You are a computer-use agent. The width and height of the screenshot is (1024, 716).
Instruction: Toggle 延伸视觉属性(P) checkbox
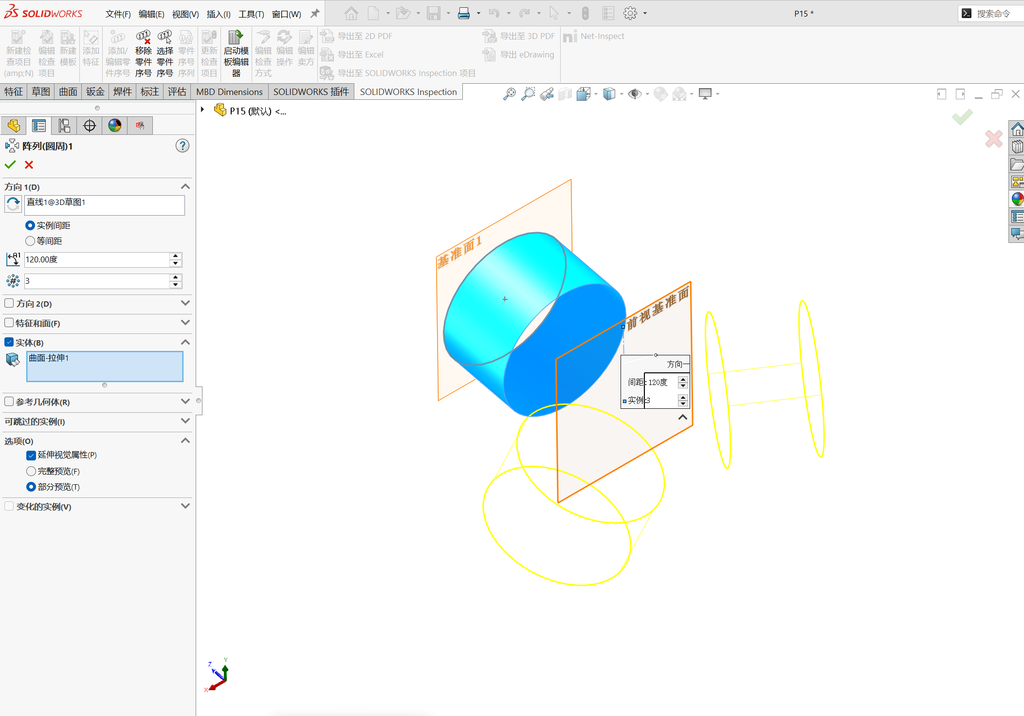(x=31, y=455)
